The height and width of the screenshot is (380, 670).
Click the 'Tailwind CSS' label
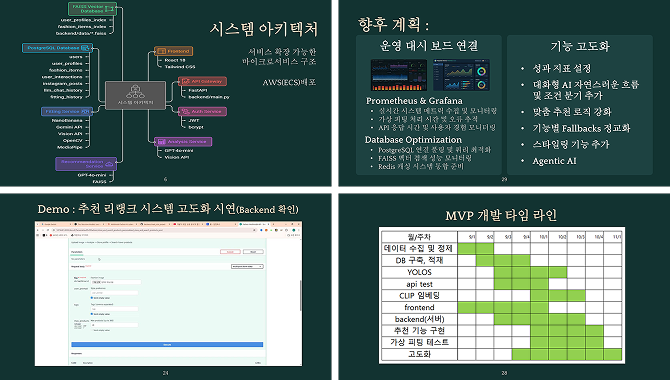coord(180,67)
